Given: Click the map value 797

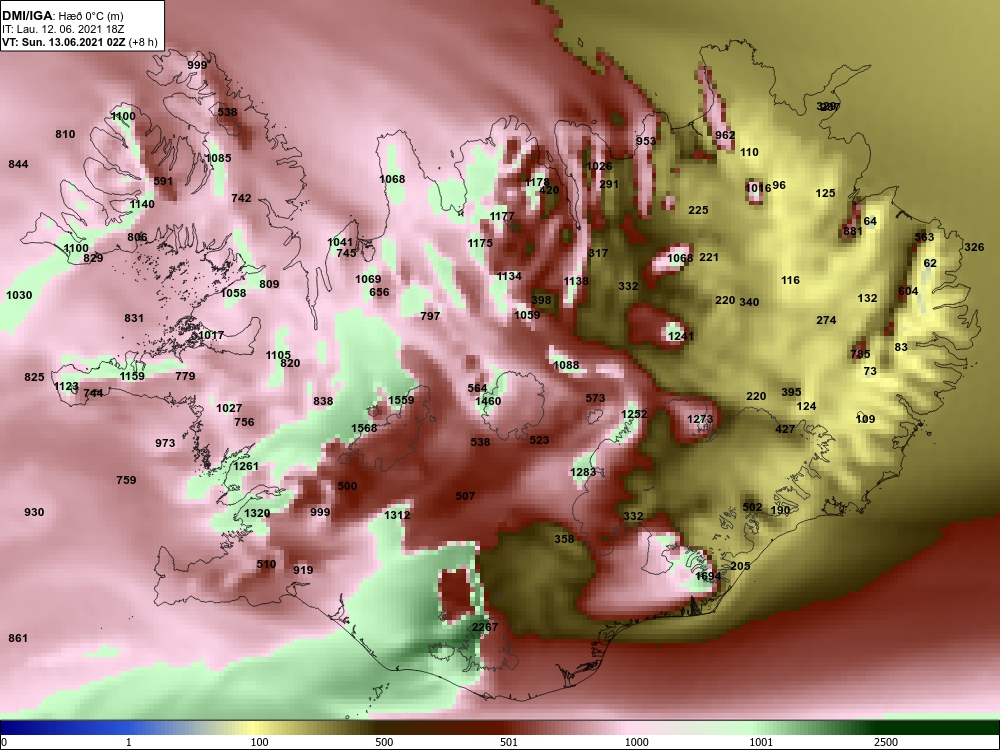Looking at the screenshot, I should 430,316.
